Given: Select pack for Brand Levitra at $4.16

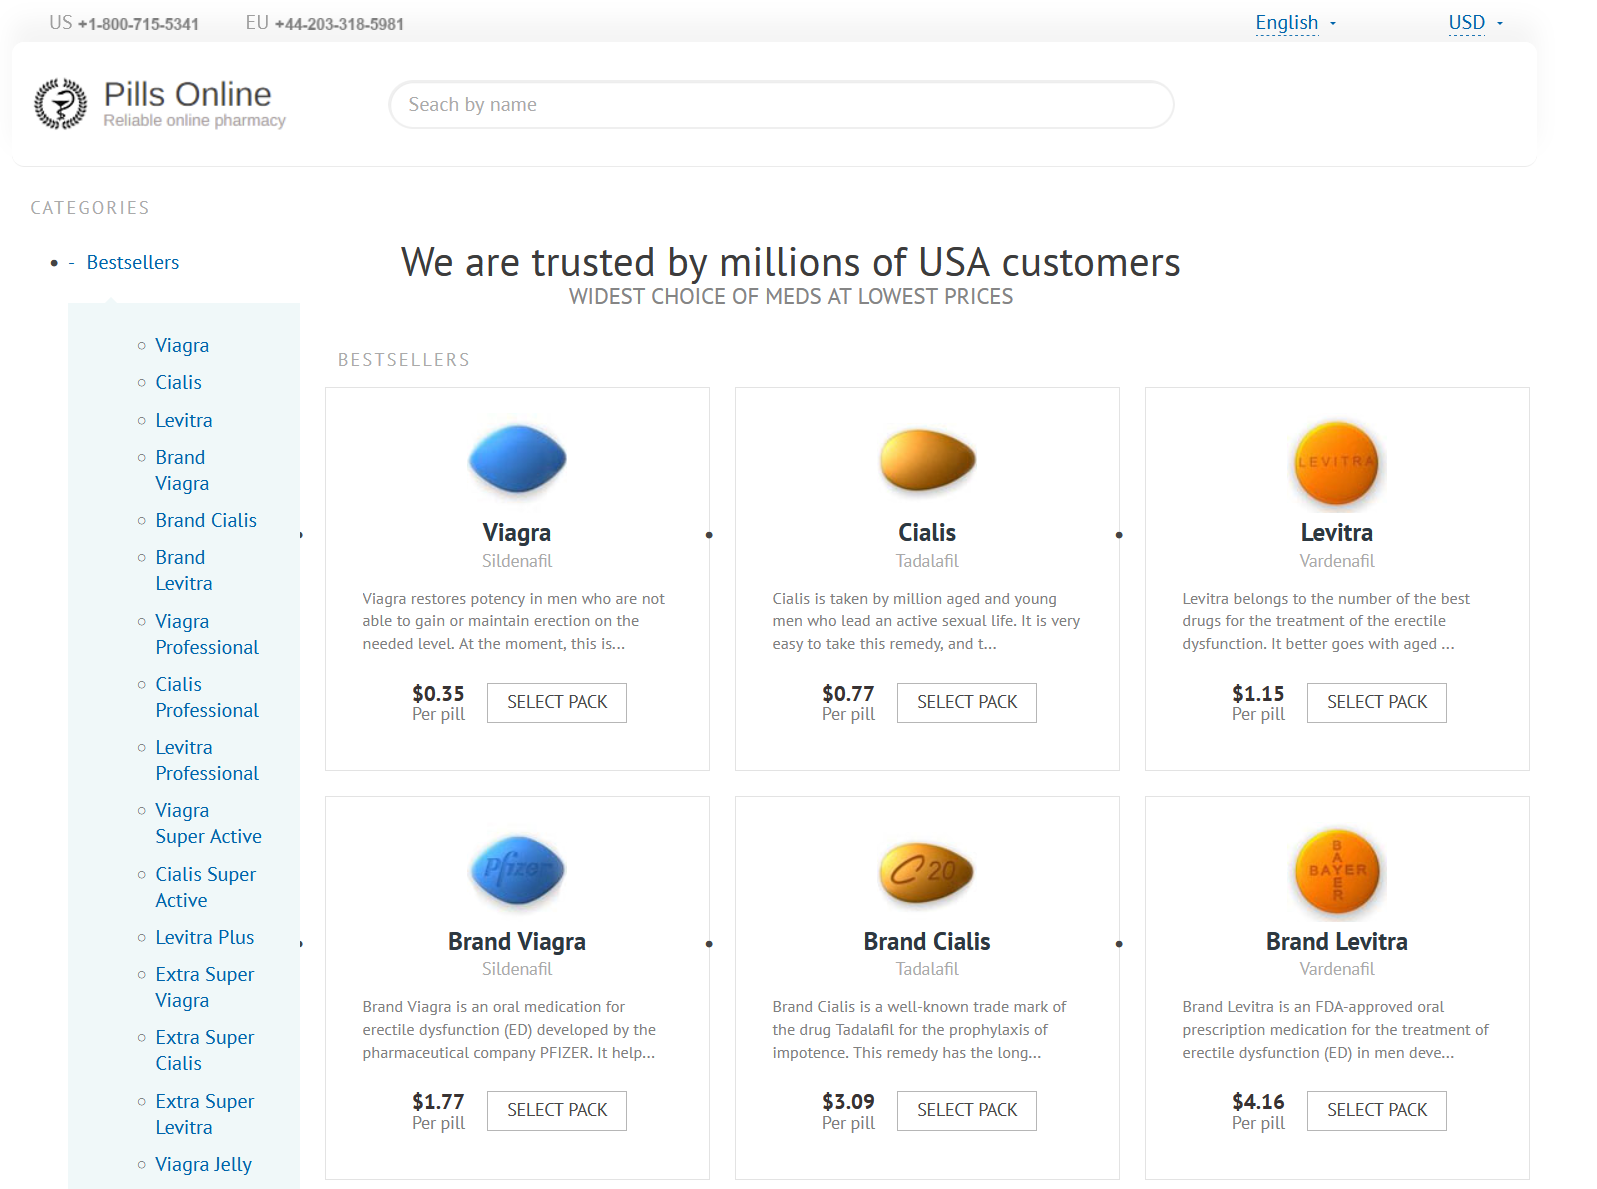Looking at the screenshot, I should tap(1377, 1111).
